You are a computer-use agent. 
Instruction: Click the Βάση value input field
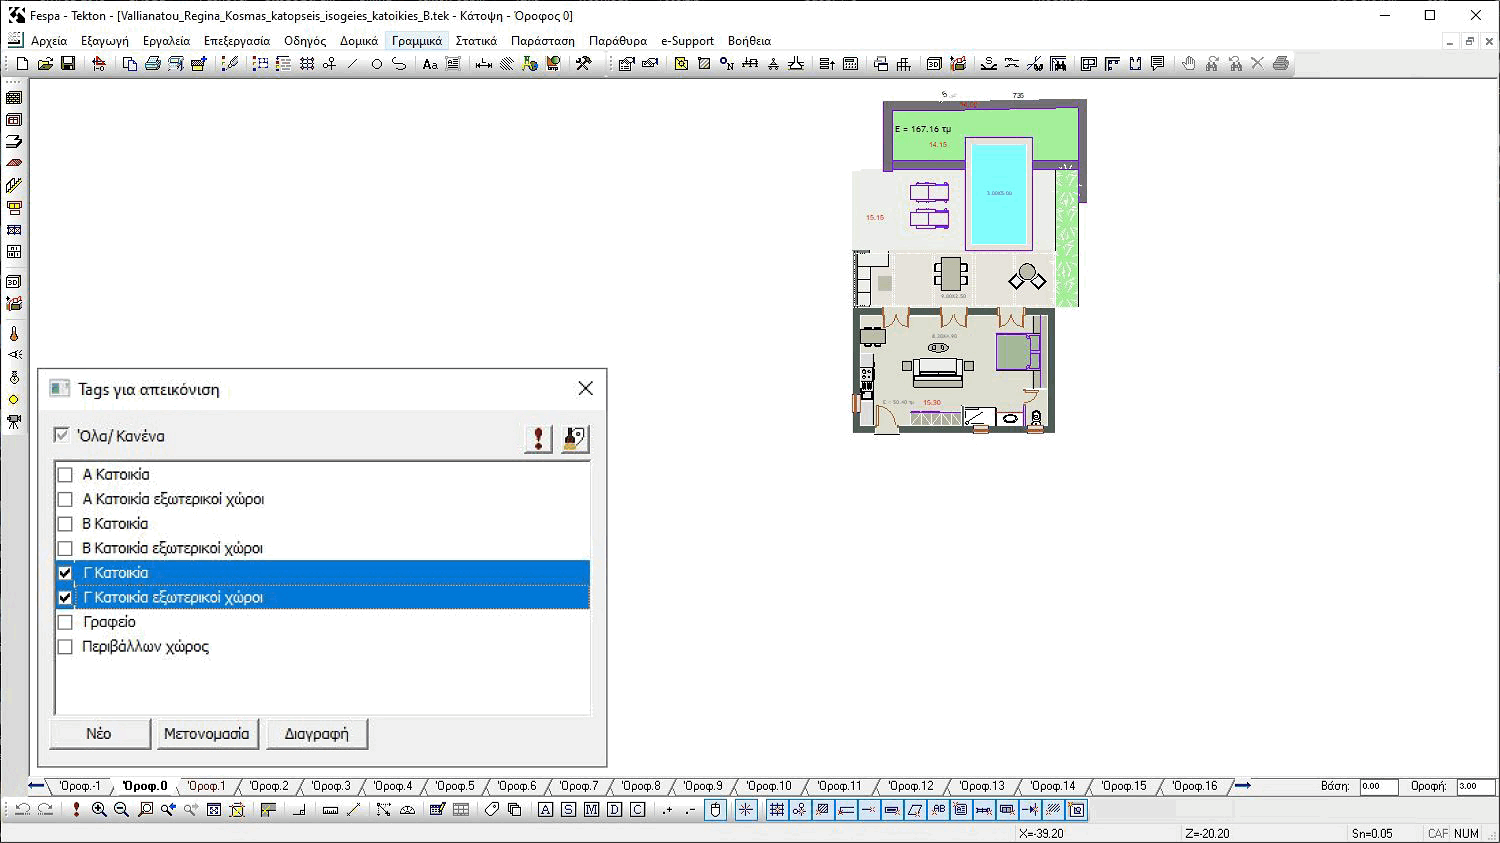1377,786
